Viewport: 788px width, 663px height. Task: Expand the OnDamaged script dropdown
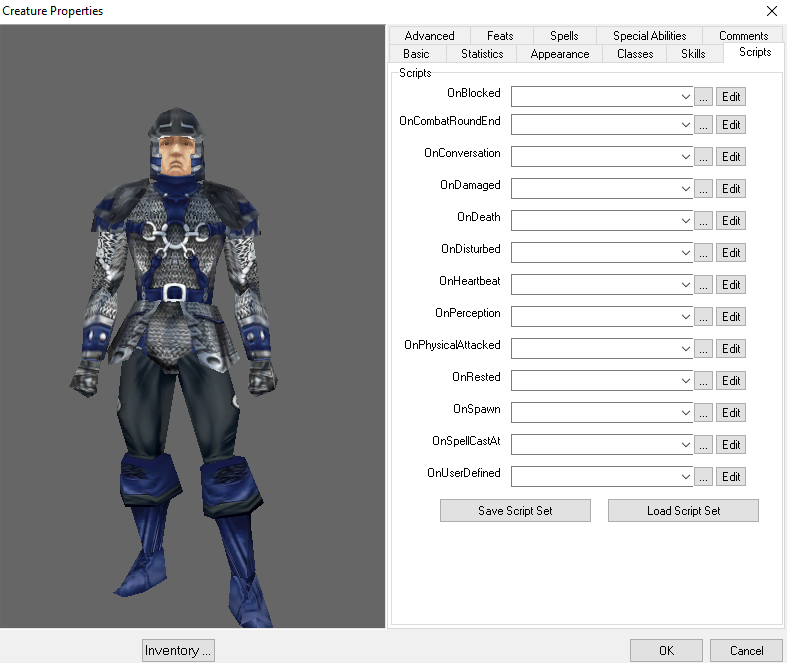[685, 189]
